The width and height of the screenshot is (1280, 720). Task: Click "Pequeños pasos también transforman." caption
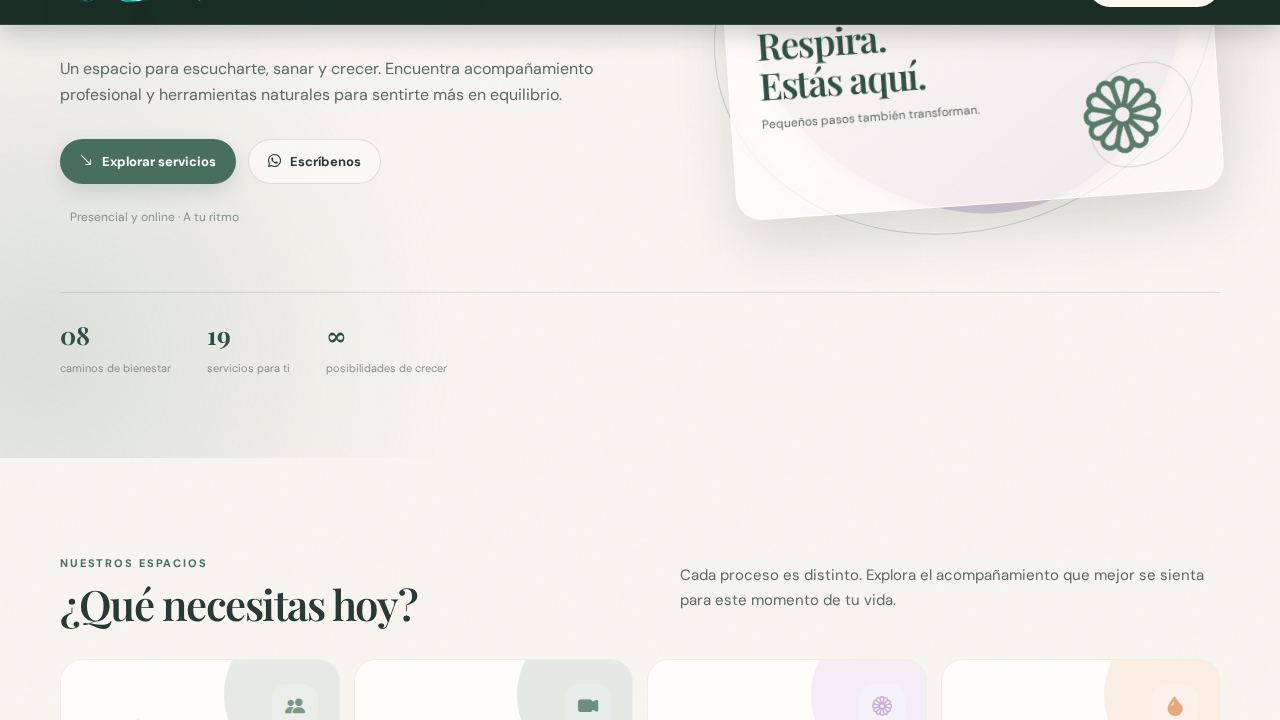870,116
